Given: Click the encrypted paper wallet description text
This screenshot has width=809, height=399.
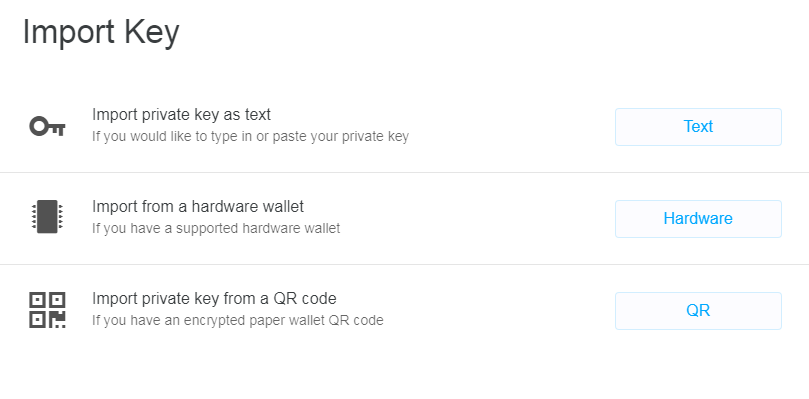Looking at the screenshot, I should tap(237, 320).
